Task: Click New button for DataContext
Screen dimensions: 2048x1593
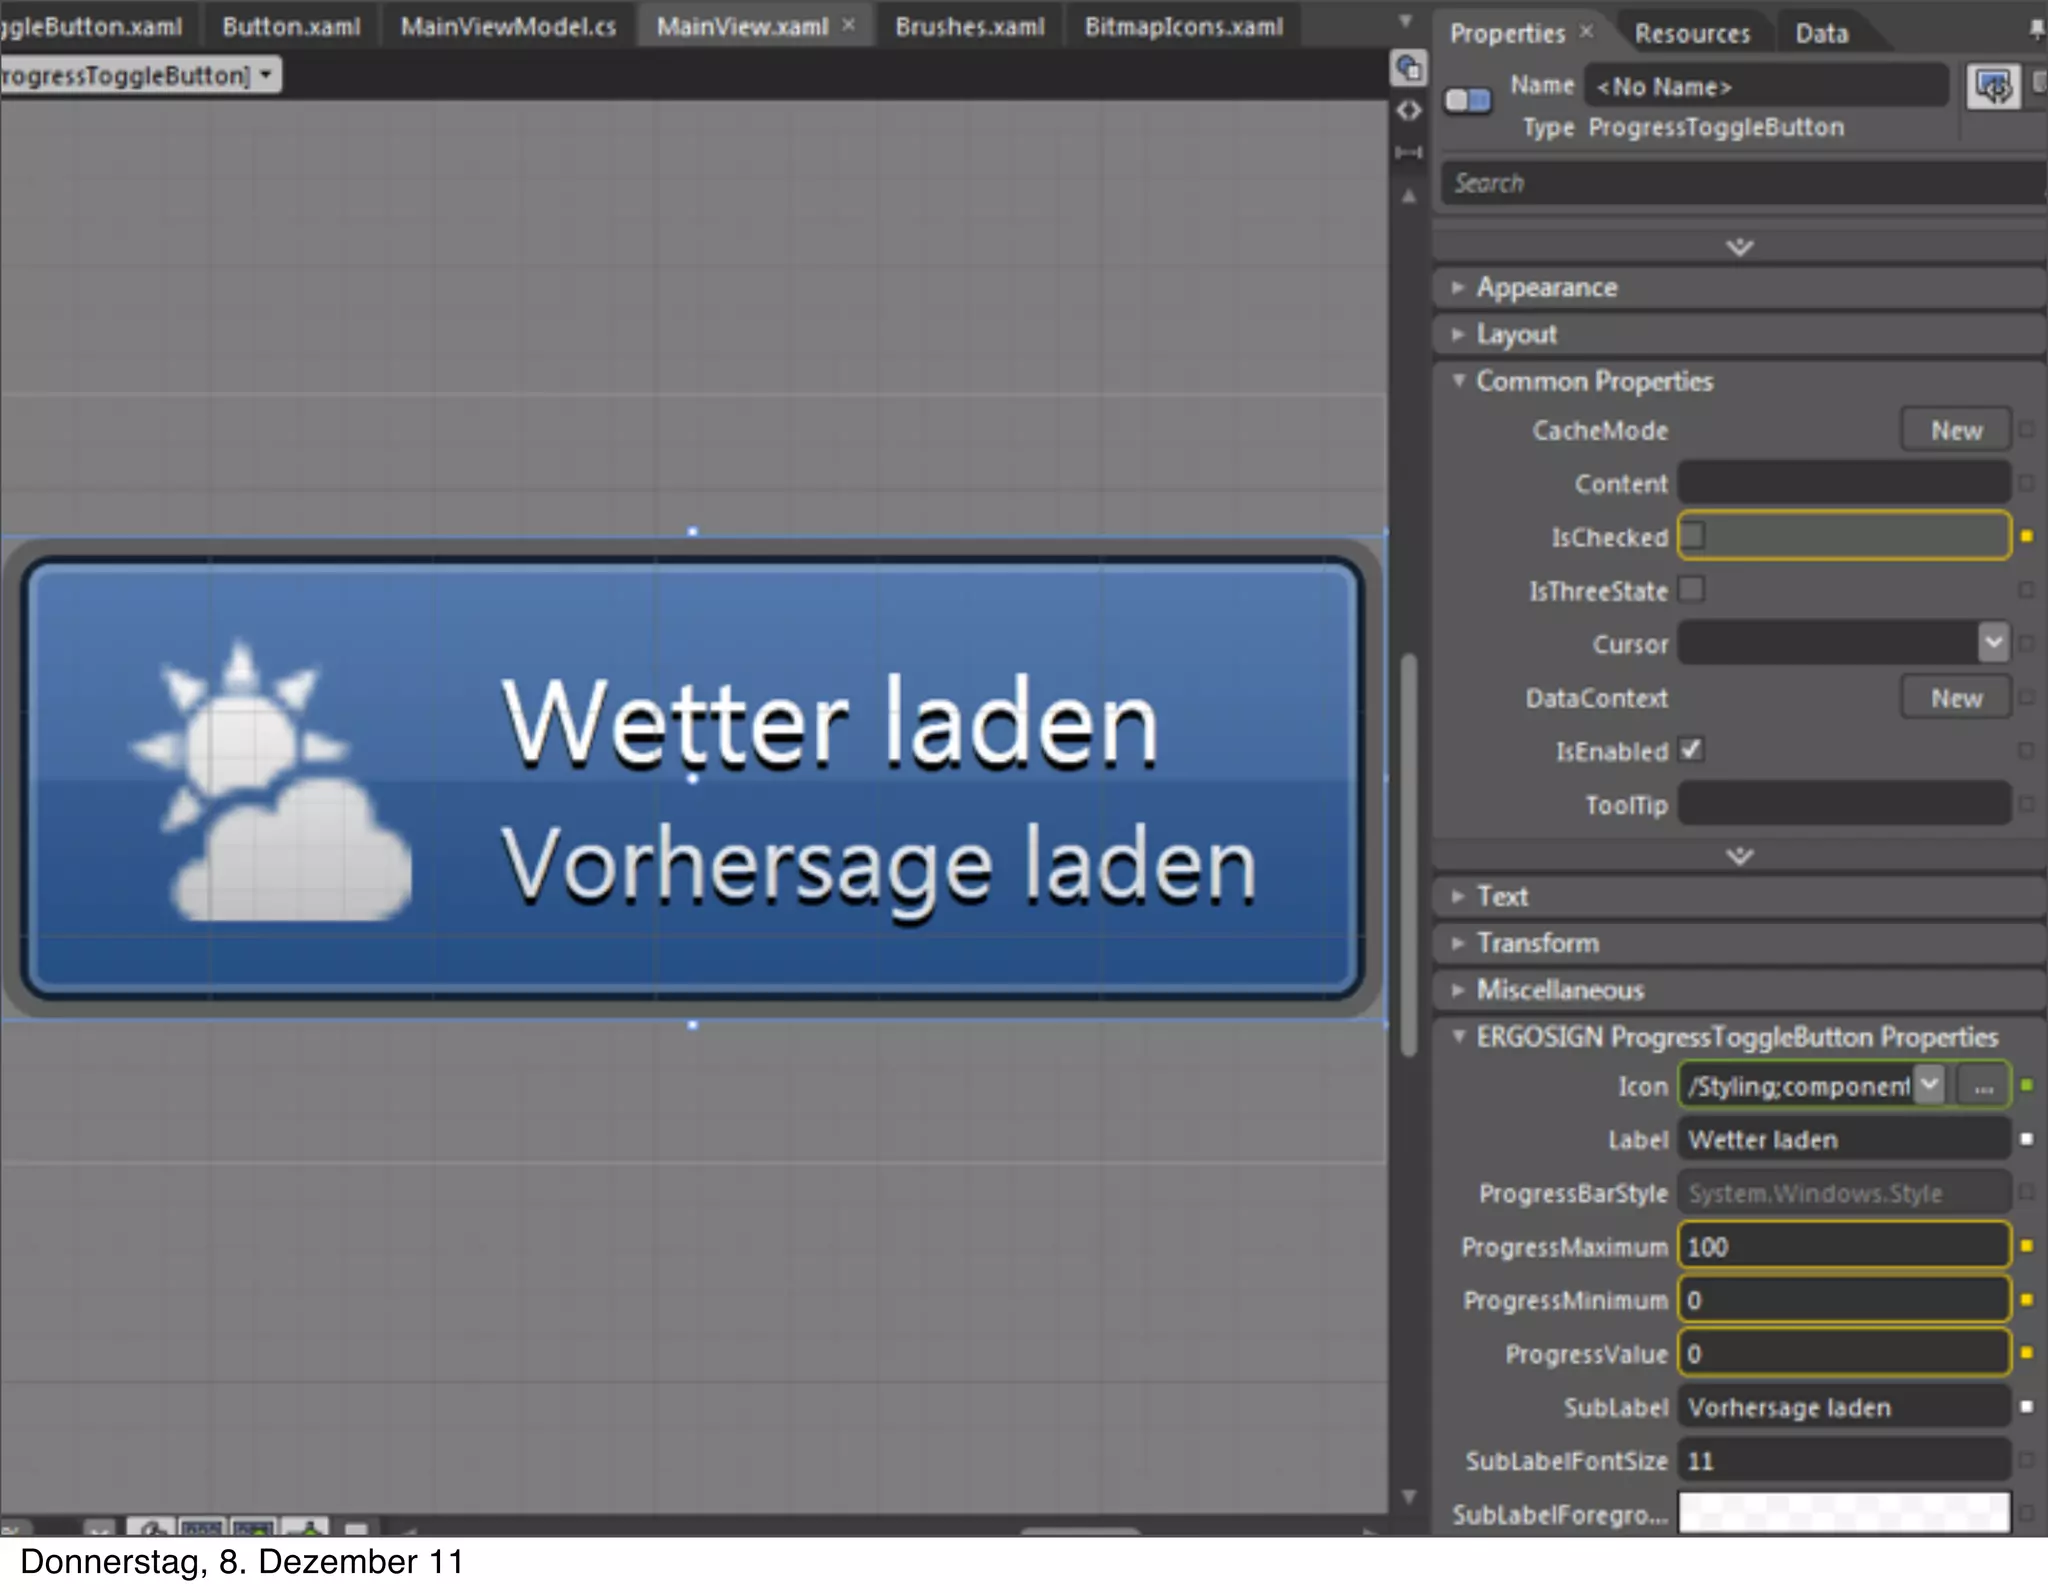Action: [1955, 698]
